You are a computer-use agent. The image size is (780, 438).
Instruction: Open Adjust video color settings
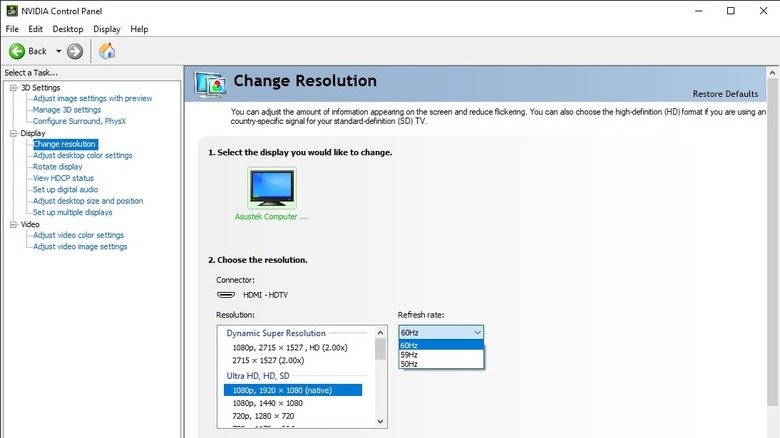[x=79, y=235]
